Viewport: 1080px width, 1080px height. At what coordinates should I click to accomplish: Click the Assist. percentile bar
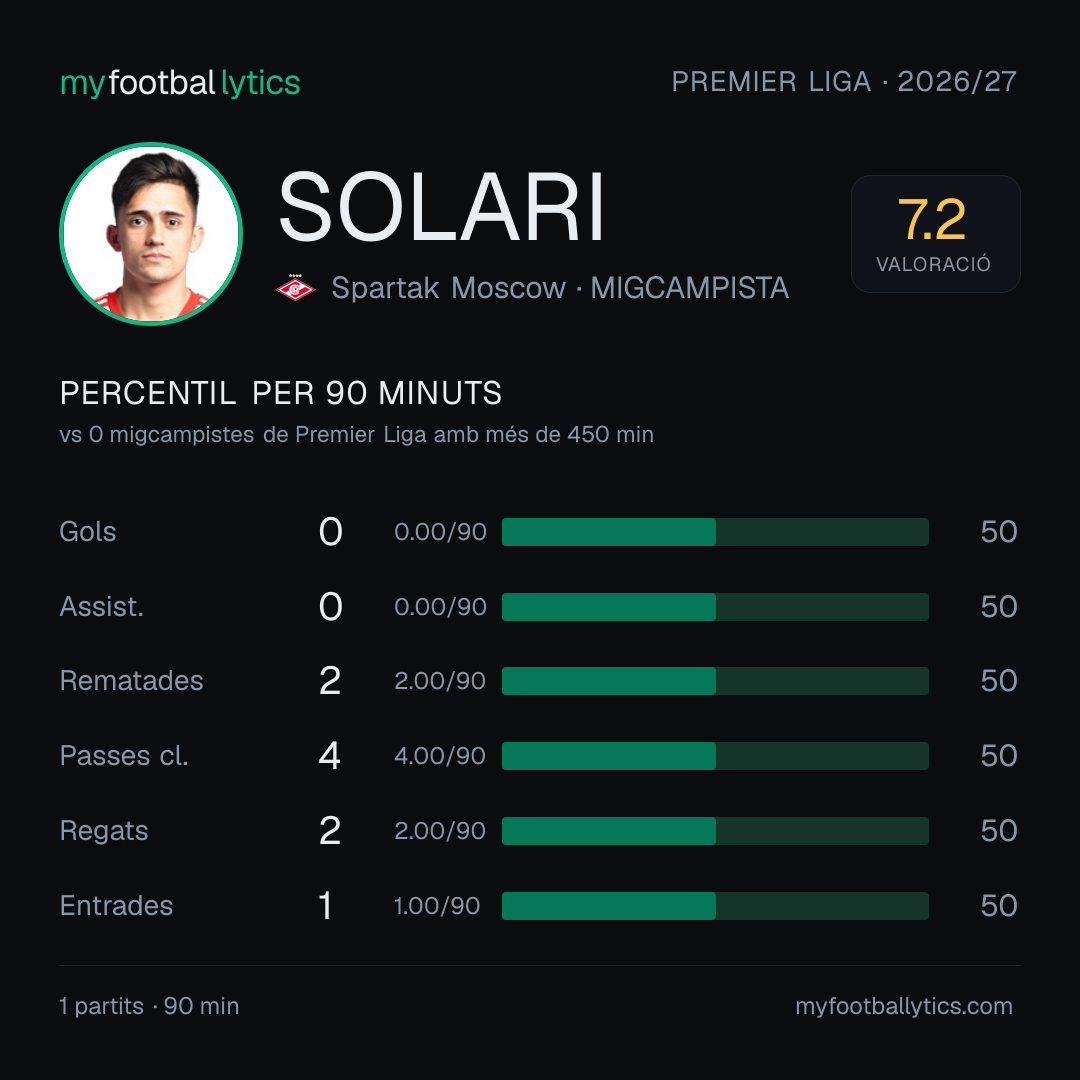coord(715,607)
